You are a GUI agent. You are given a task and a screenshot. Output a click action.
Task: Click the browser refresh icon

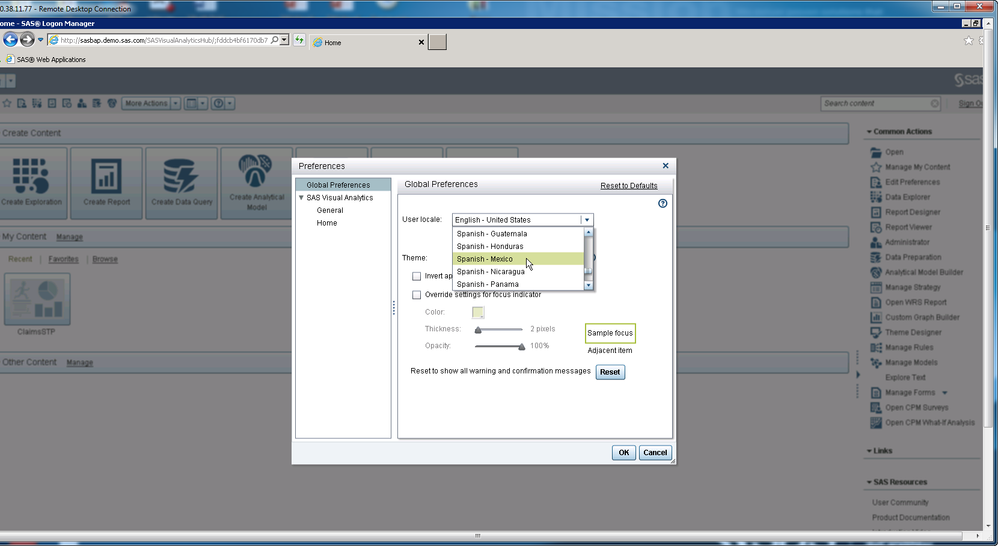[299, 40]
